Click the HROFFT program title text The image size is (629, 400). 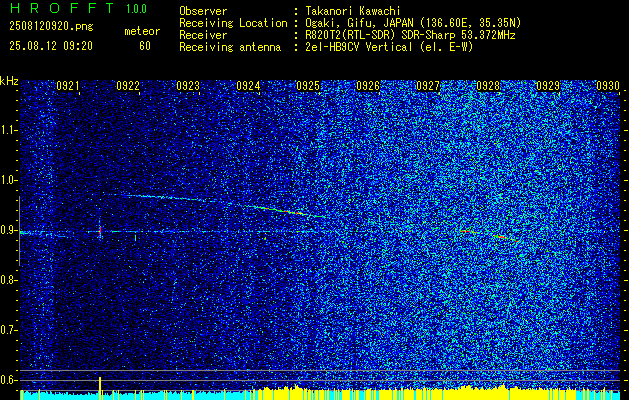(62, 8)
